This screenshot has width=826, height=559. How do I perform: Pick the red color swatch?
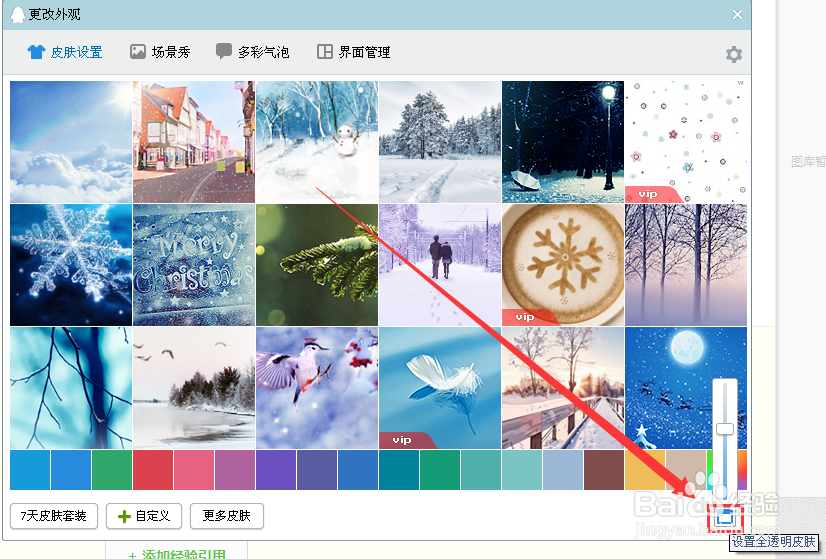click(x=153, y=469)
